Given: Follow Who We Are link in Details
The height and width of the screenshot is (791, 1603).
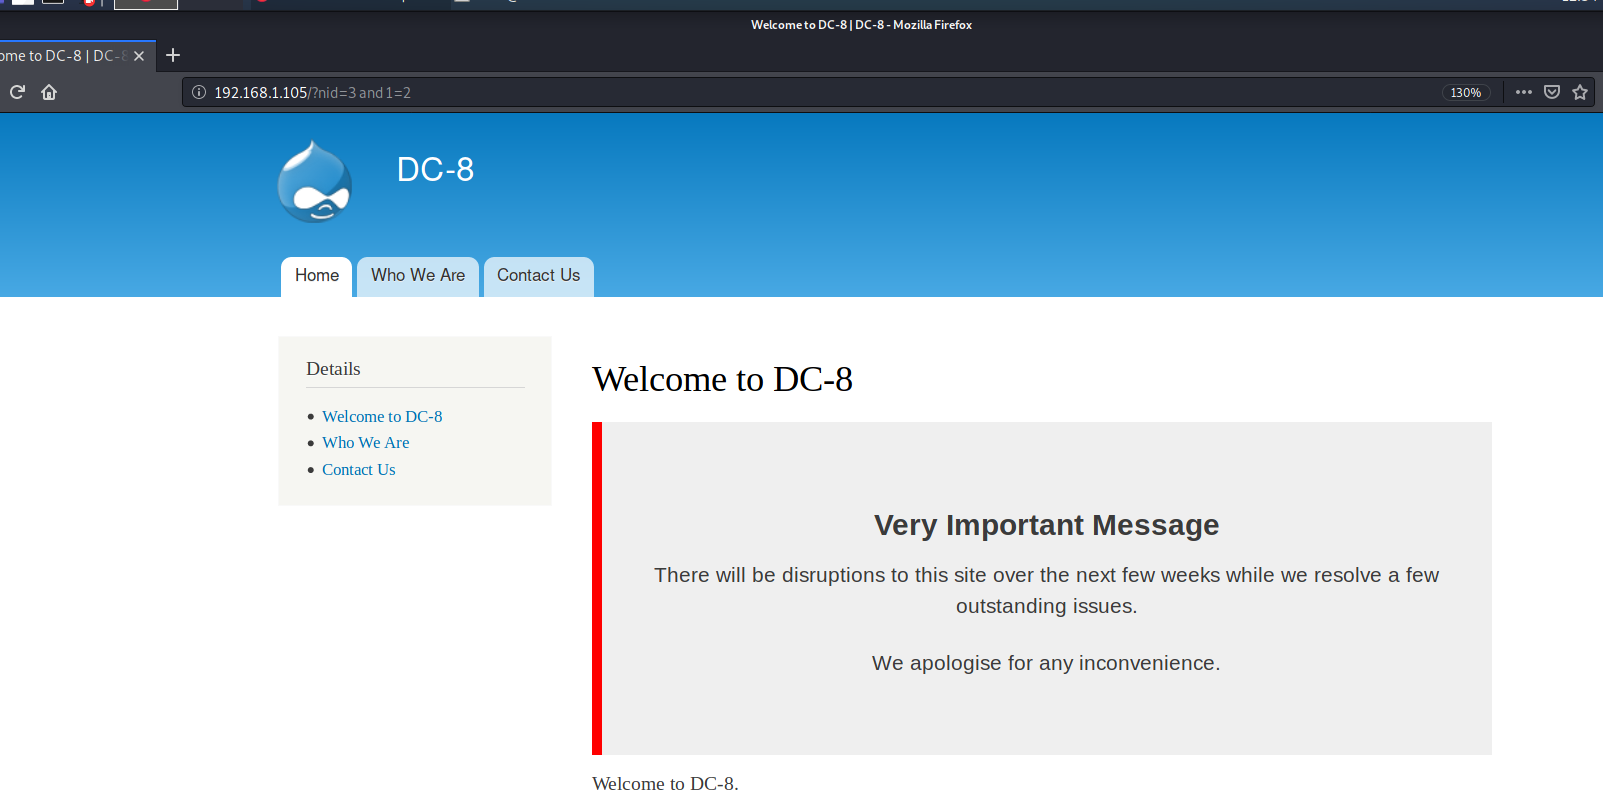Looking at the screenshot, I should point(366,442).
